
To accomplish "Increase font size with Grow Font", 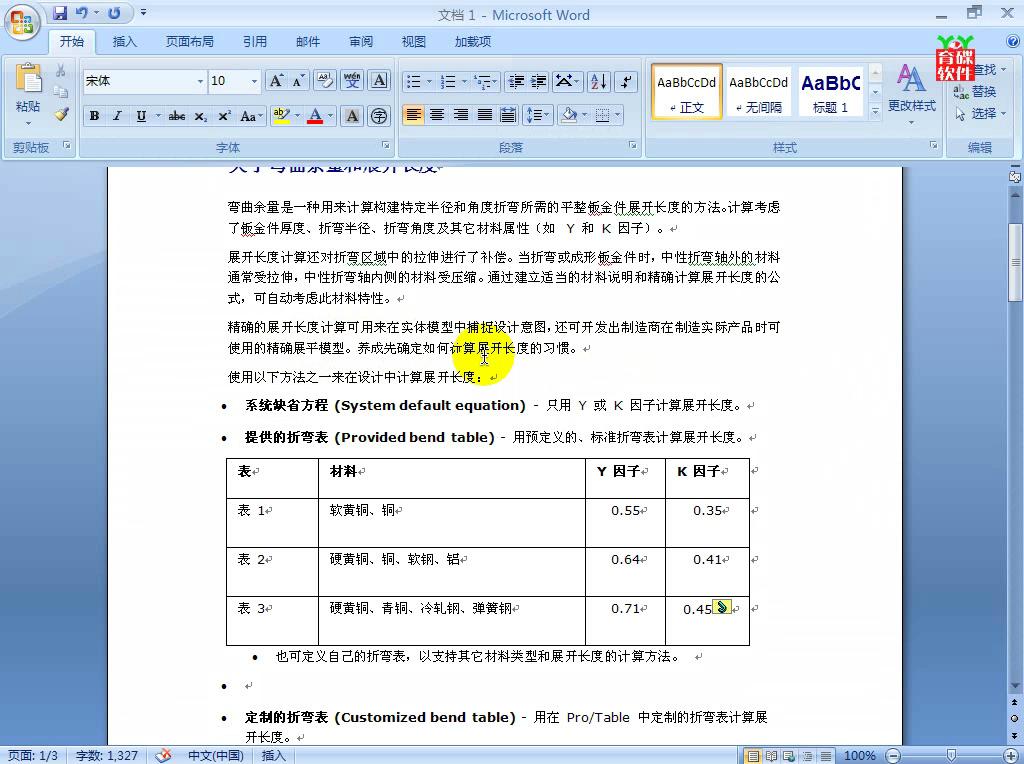I will [x=276, y=81].
